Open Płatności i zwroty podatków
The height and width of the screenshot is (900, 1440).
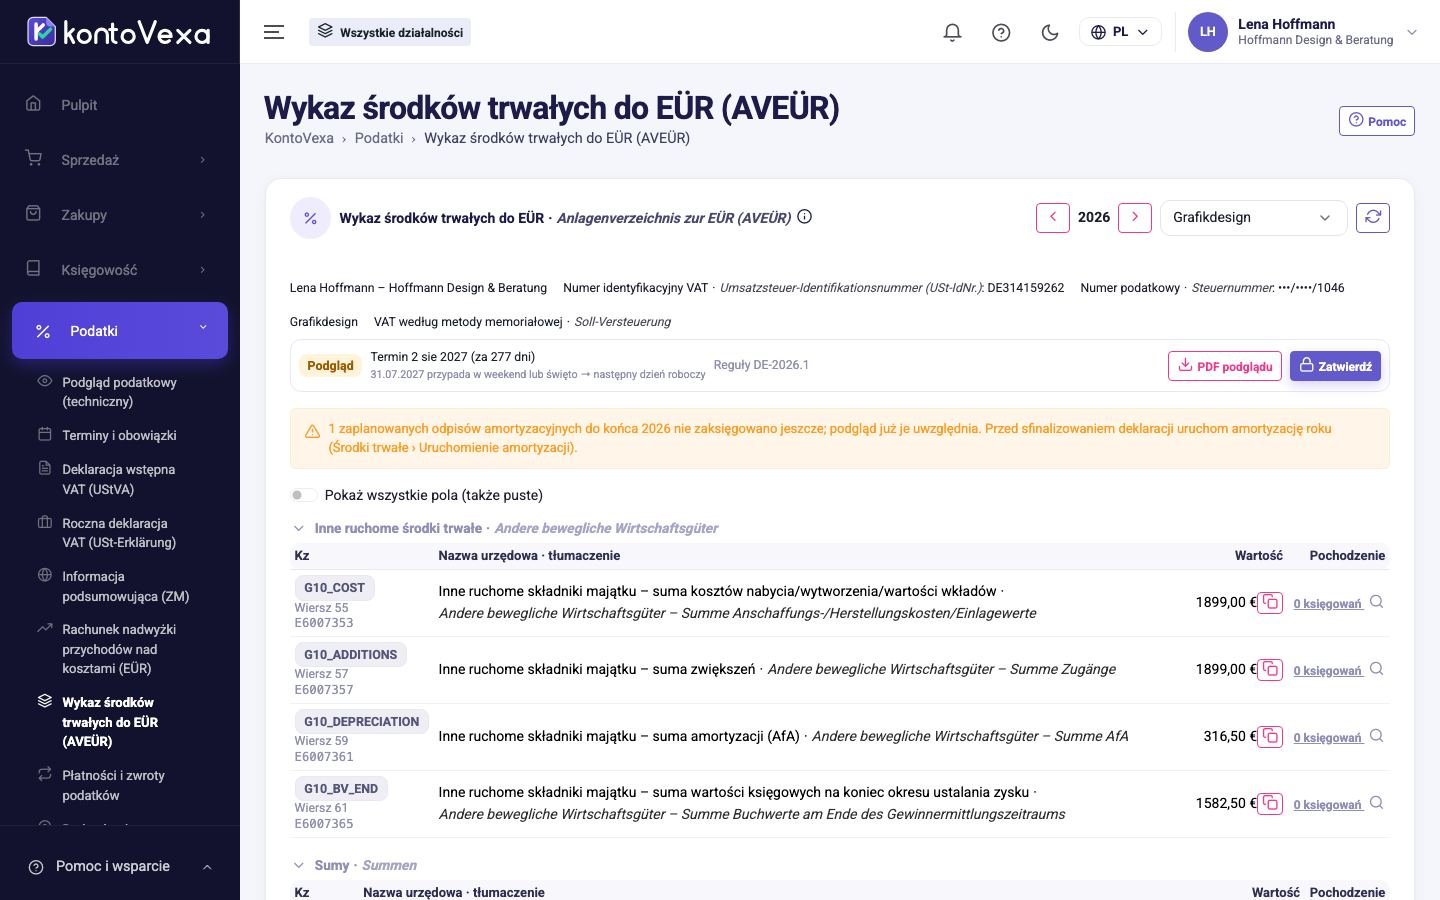click(113, 785)
